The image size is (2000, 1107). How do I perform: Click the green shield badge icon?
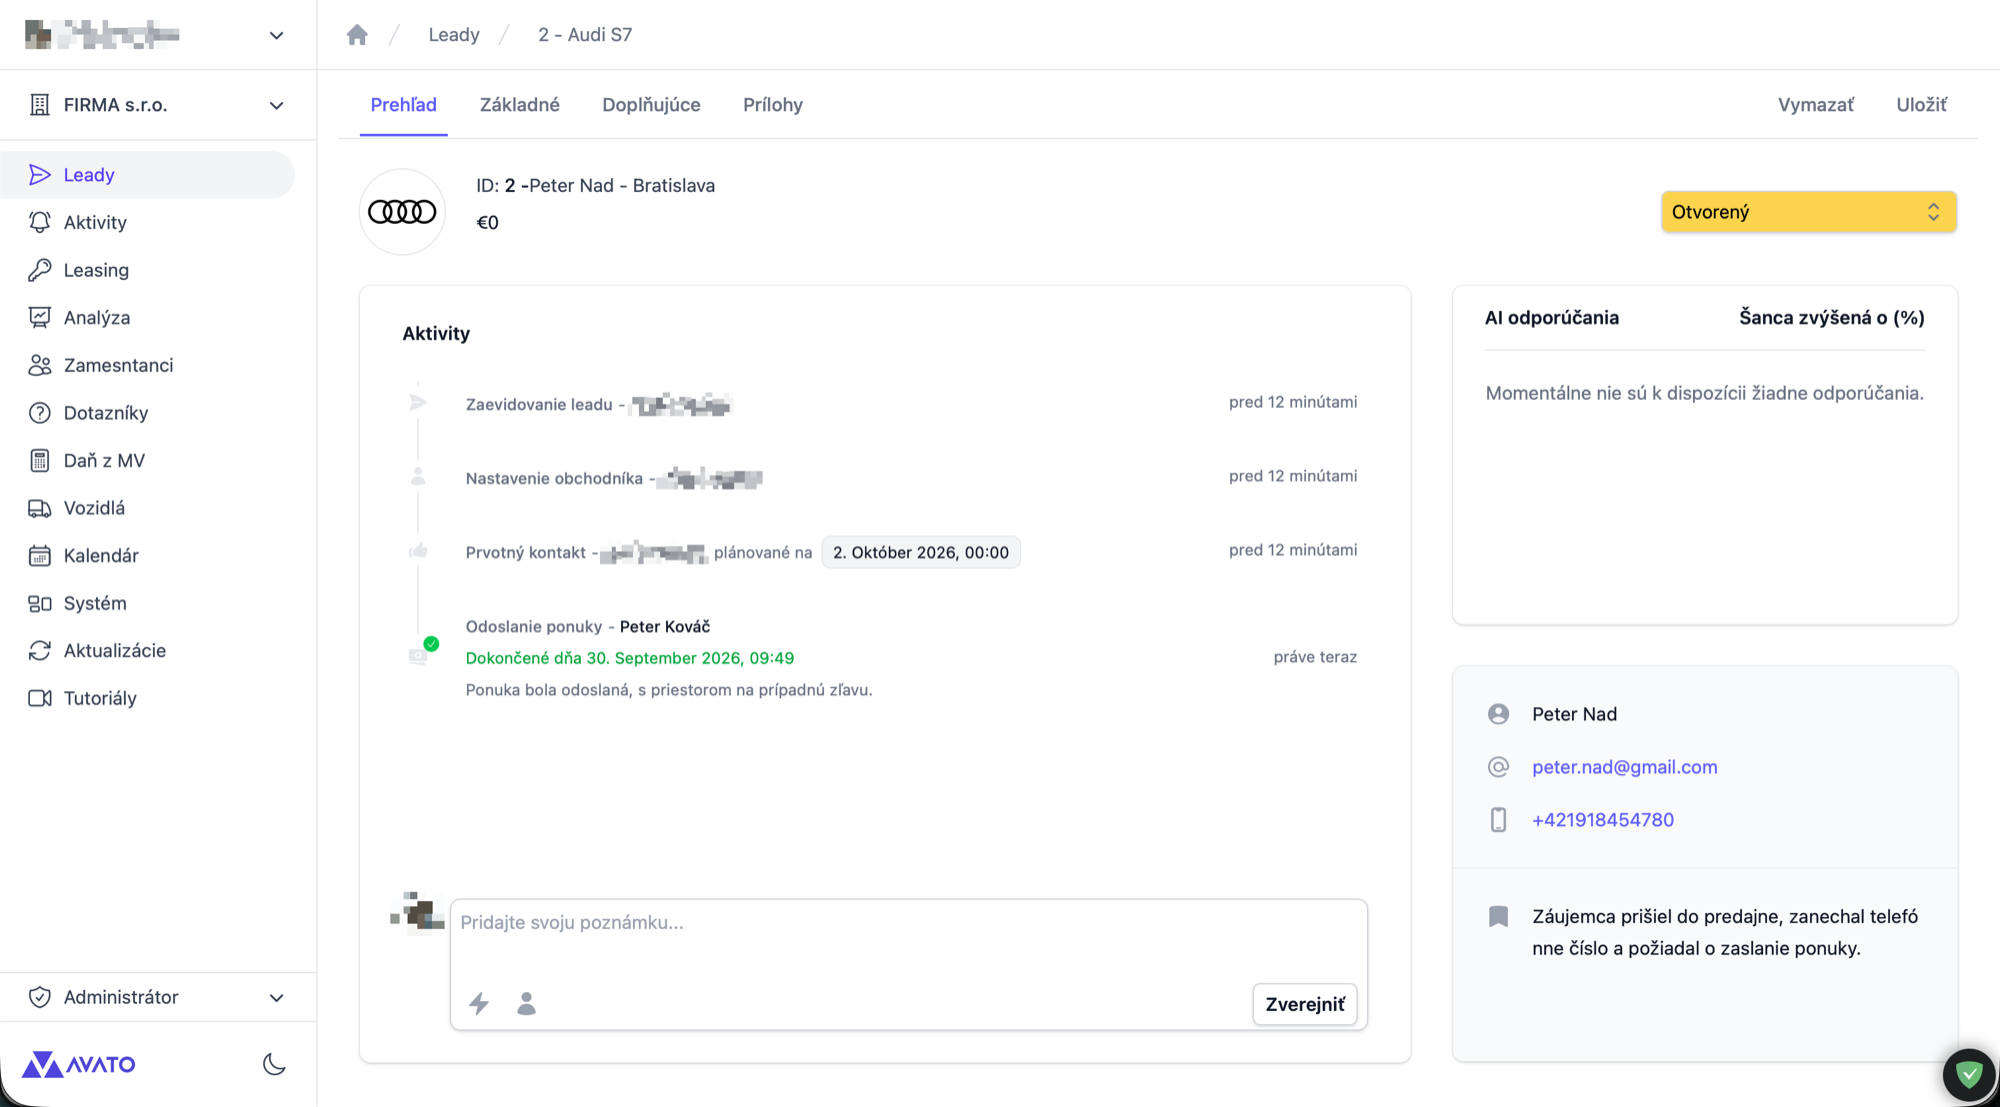coord(1969,1075)
